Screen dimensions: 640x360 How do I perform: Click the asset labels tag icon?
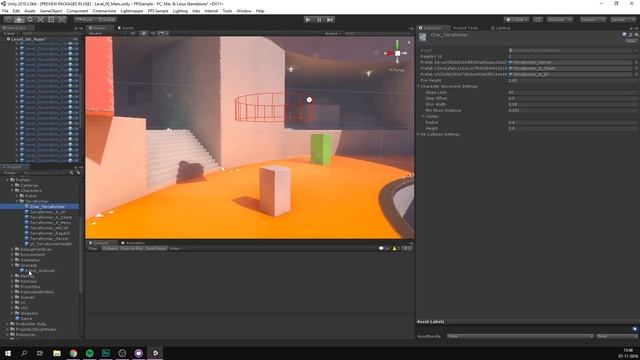(x=635, y=329)
